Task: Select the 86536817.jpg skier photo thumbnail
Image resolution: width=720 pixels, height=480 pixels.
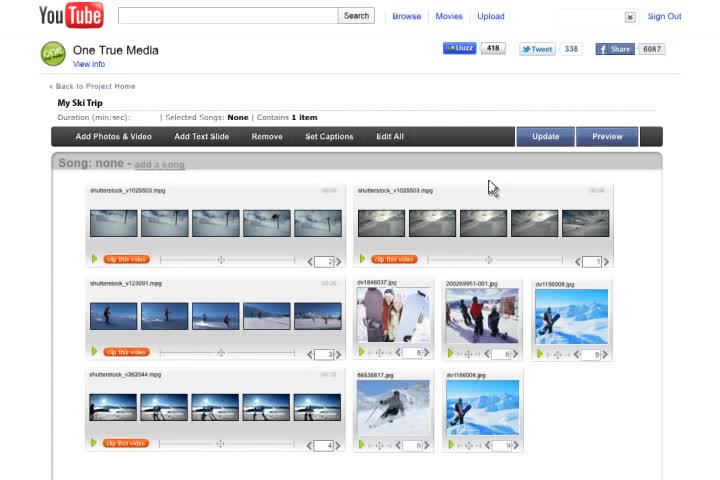Action: [x=394, y=407]
